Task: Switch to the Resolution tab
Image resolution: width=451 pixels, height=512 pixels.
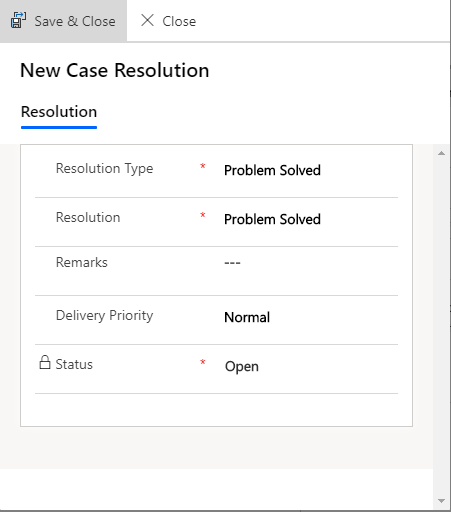Action: (x=59, y=112)
